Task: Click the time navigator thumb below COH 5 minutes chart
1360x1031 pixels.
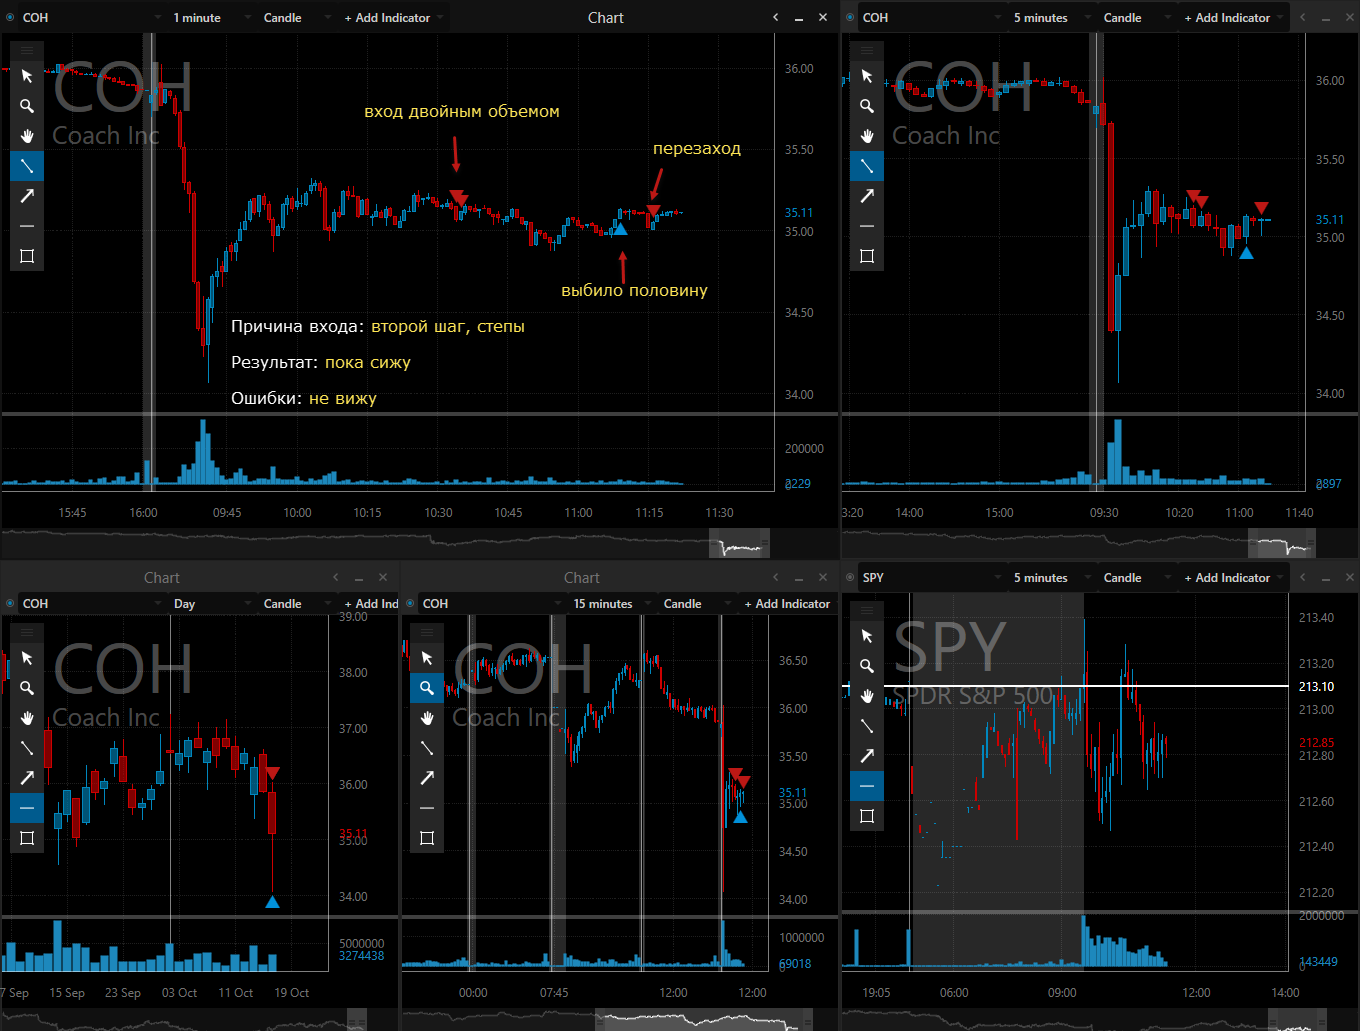Action: [x=1281, y=545]
